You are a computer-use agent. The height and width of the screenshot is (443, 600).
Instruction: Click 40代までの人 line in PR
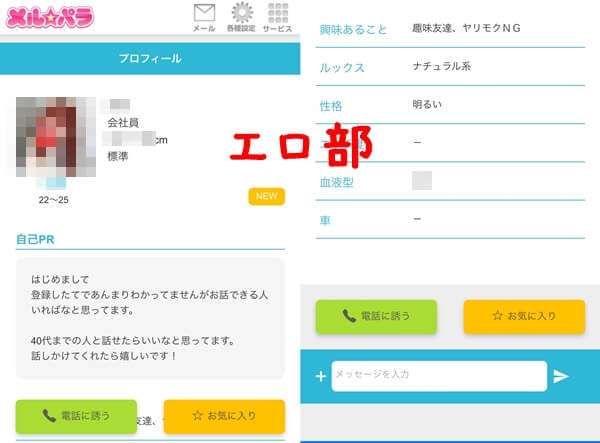click(133, 340)
